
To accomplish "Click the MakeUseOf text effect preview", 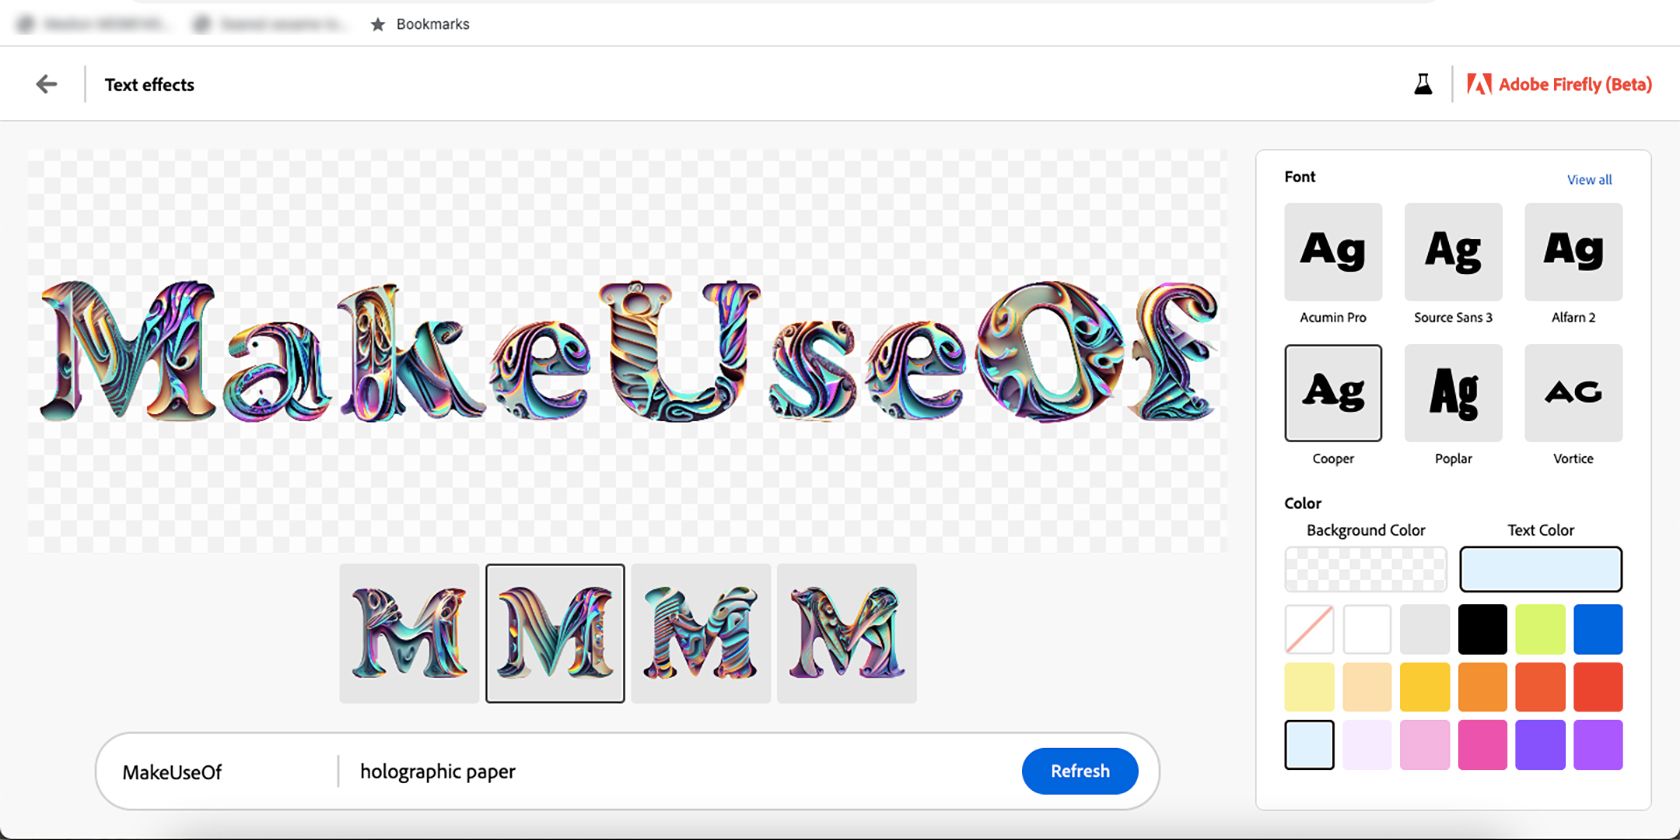I will (x=627, y=351).
